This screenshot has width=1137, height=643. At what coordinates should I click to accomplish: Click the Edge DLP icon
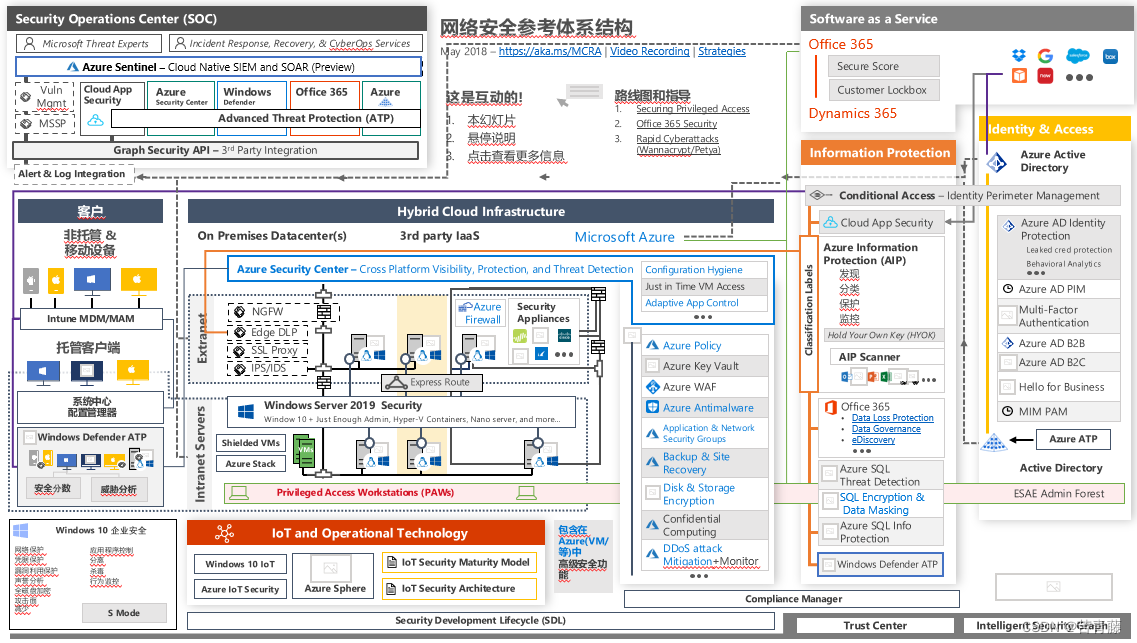point(239,332)
